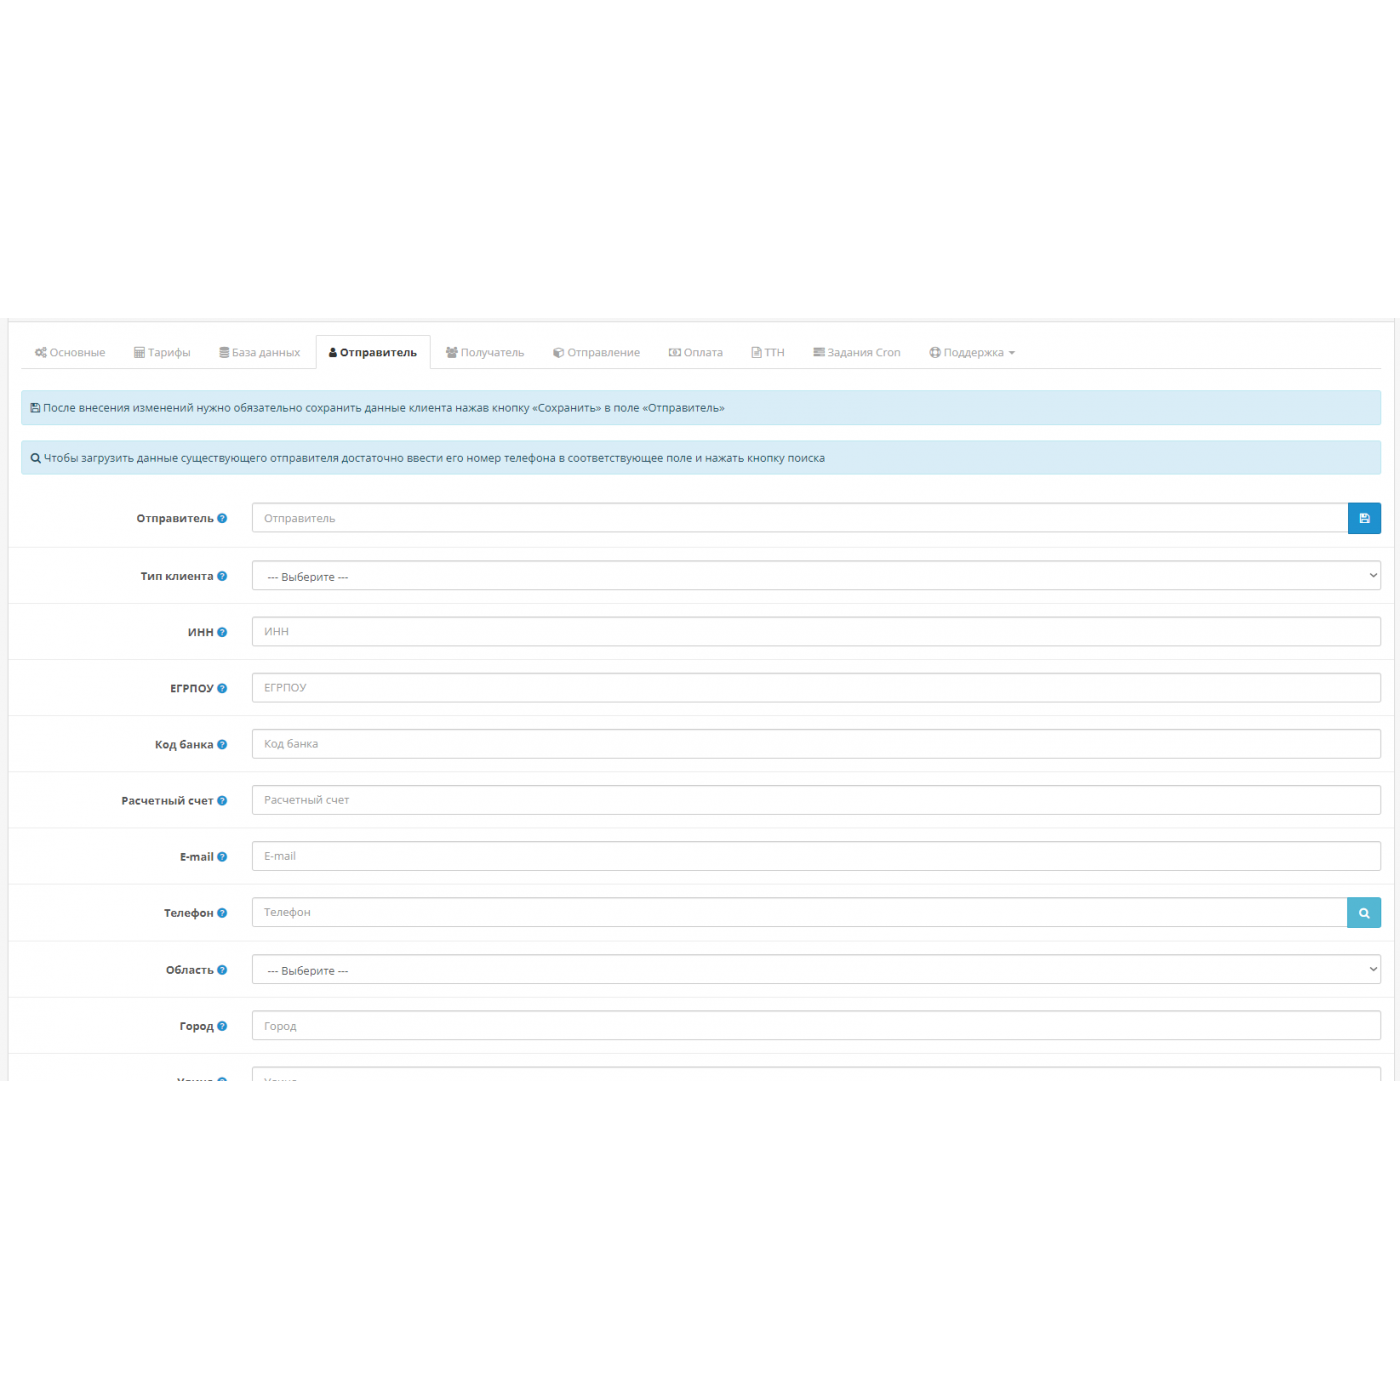Open the Тип клиента dropdown
This screenshot has height=1400, width=1400.
point(815,576)
